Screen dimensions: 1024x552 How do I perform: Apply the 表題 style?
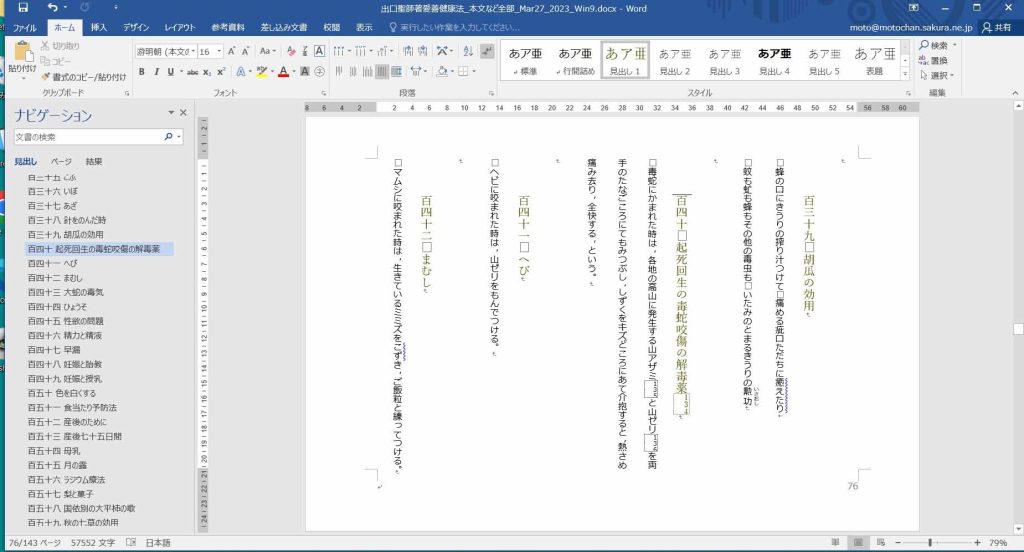[874, 60]
